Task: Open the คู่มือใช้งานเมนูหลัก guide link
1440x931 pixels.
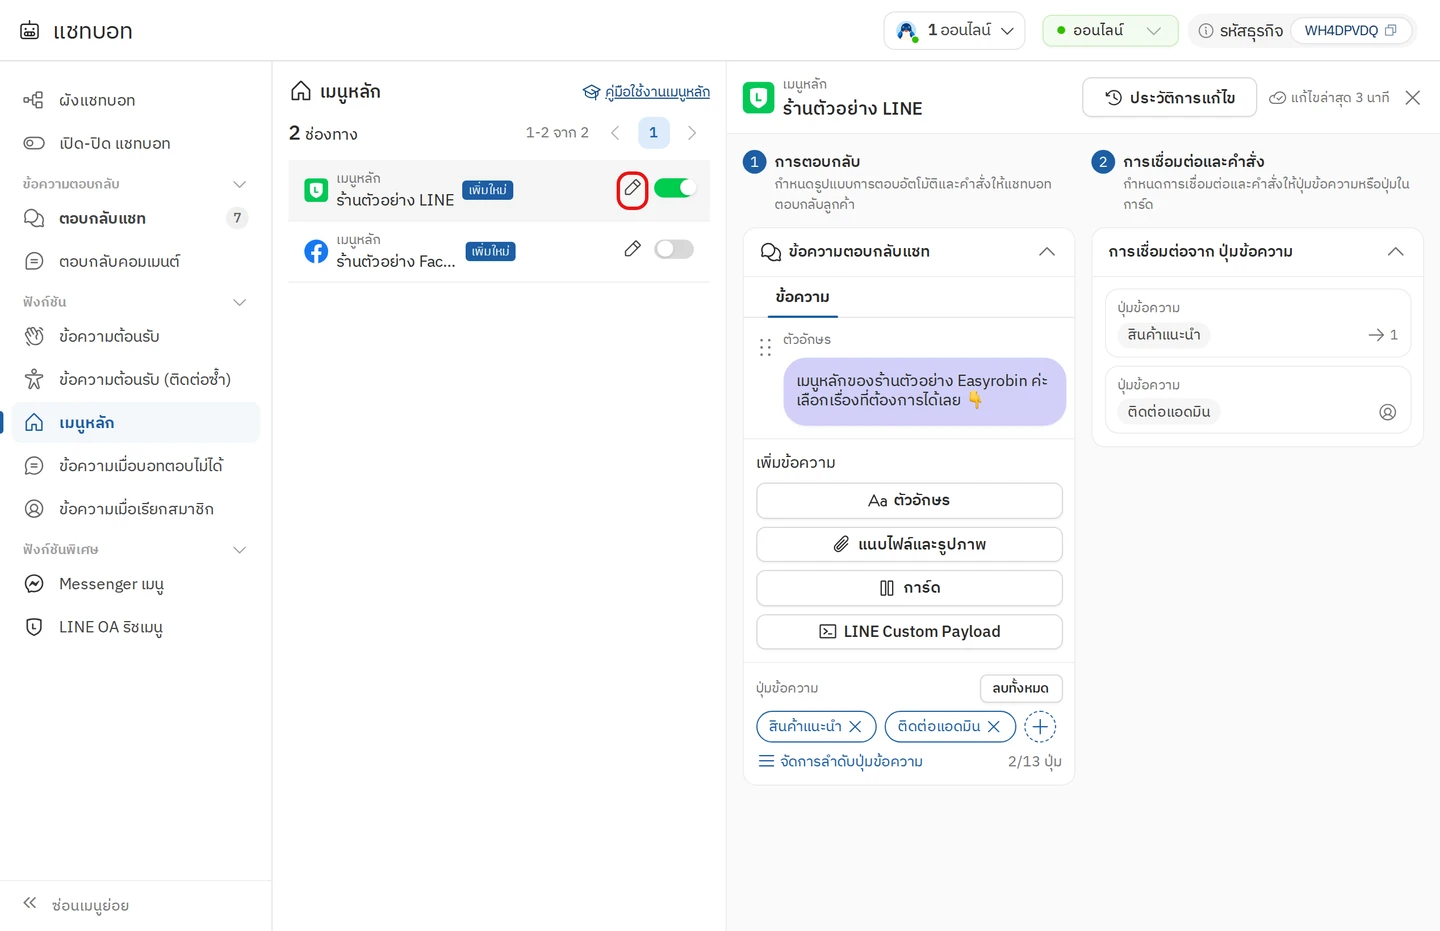Action: pyautogui.click(x=646, y=92)
